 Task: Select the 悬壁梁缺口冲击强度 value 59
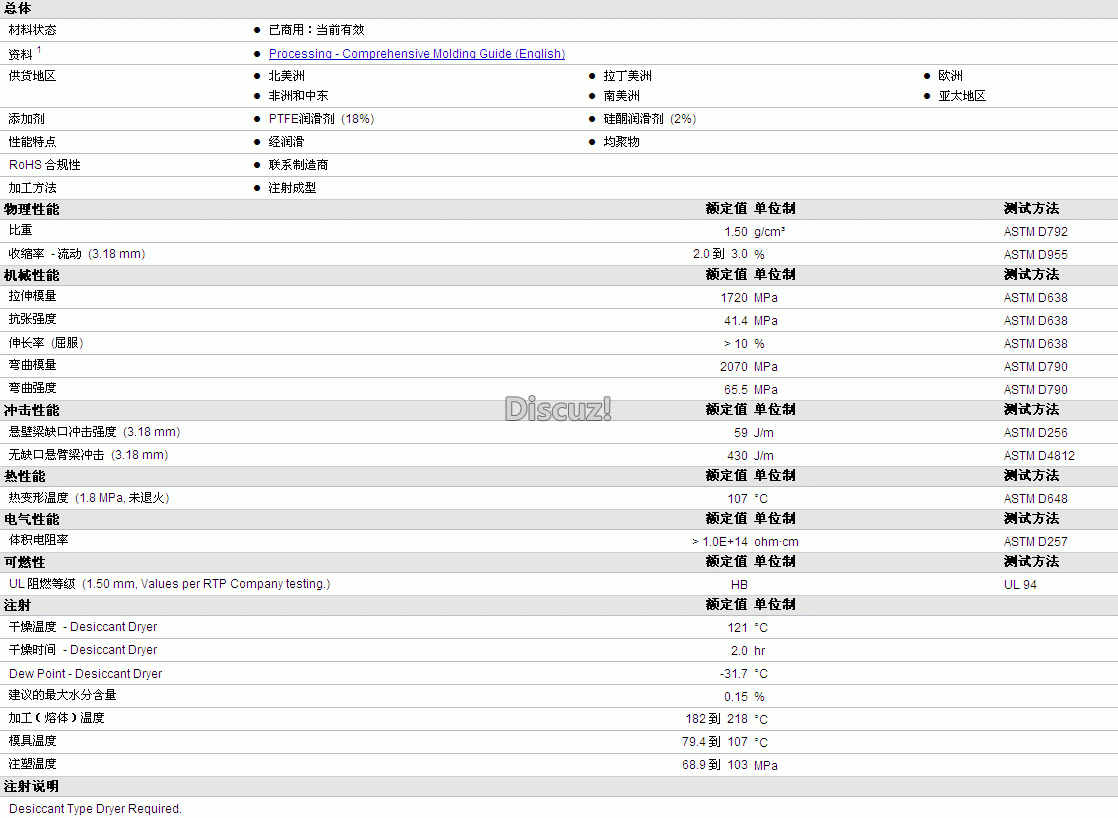741,433
